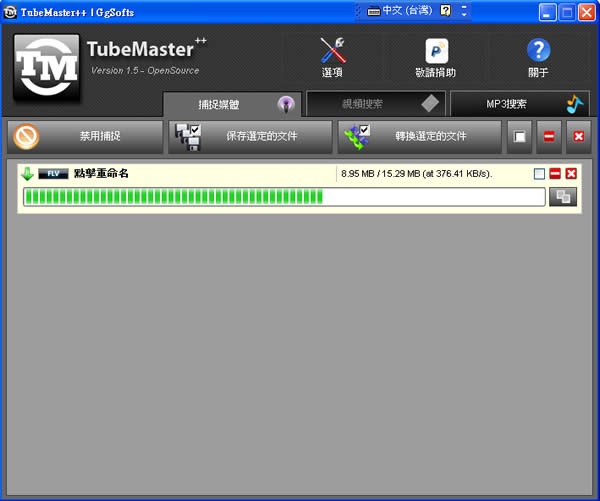Switch to the 視頻搜索 tab

click(376, 104)
